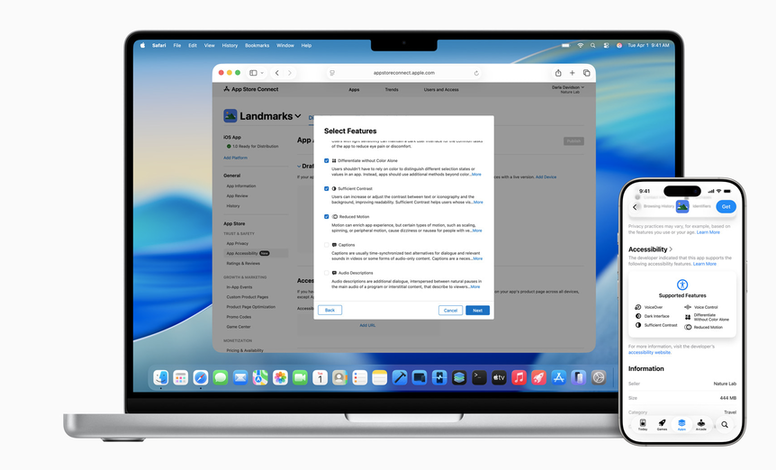
Task: Open Contacts from the Dock
Action: tap(340, 378)
